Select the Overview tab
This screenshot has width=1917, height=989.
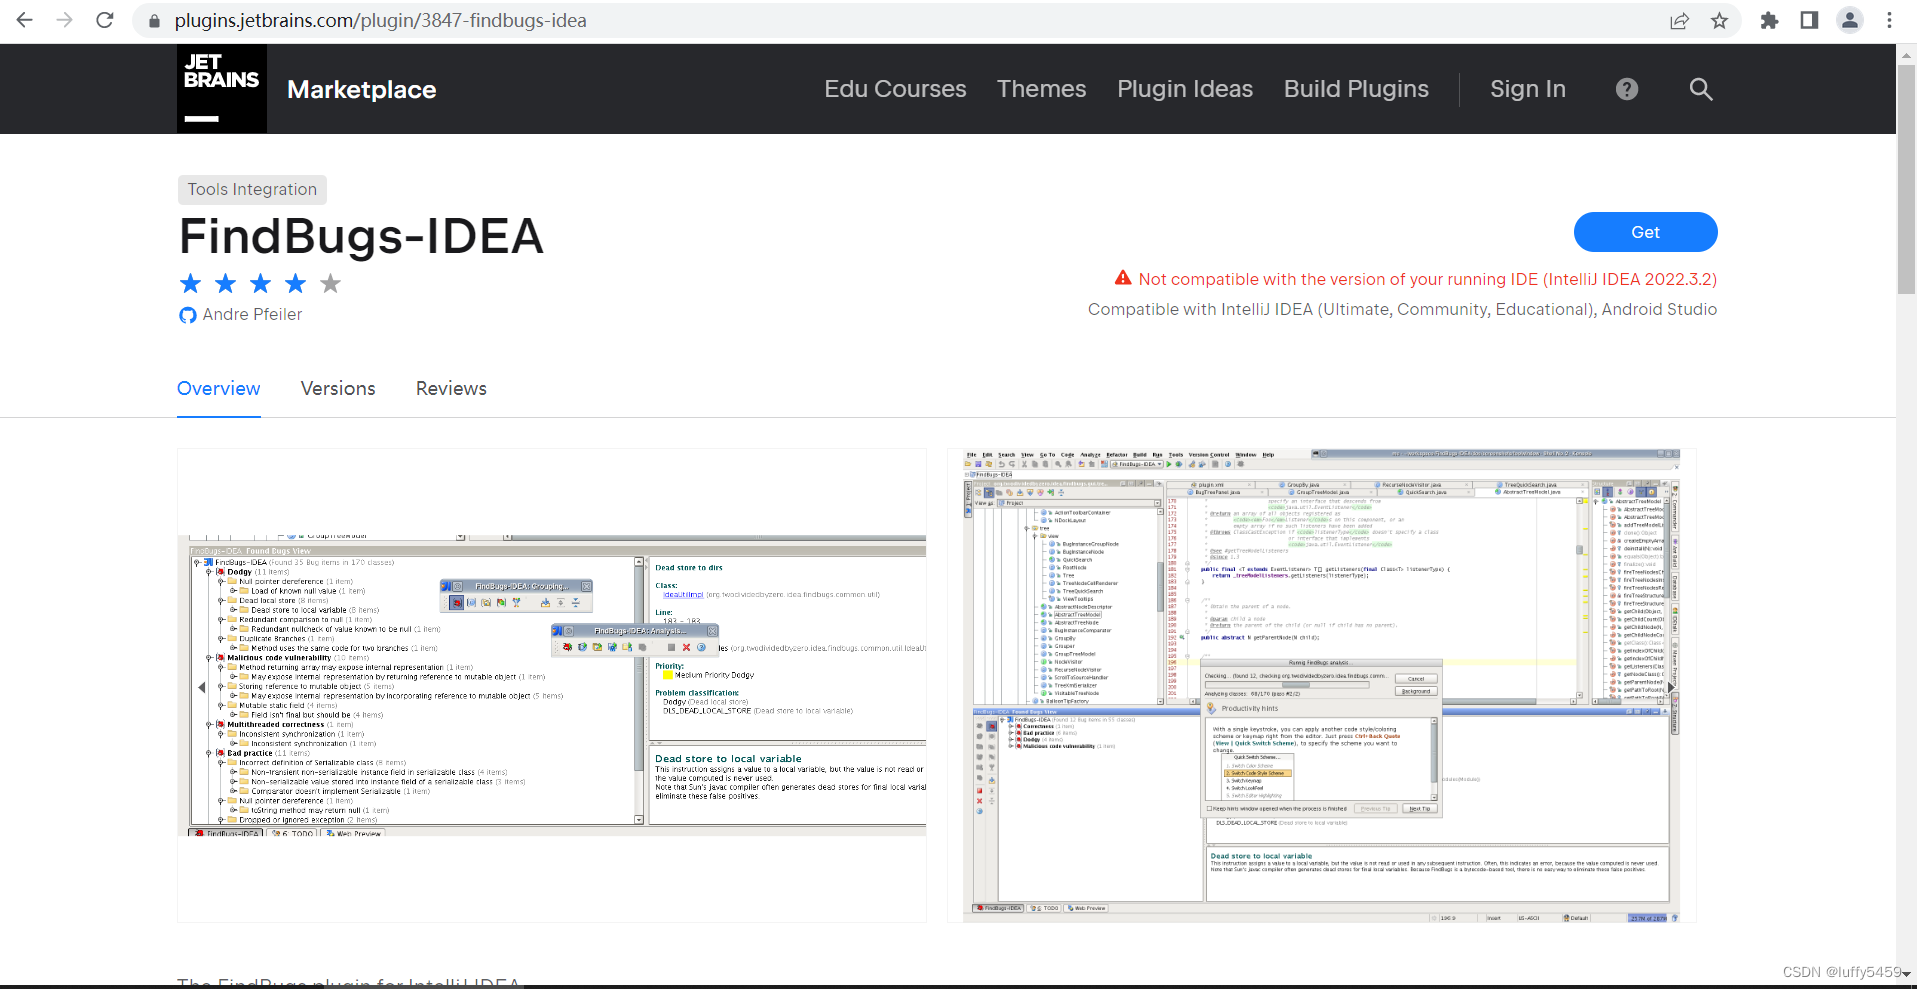tap(219, 389)
